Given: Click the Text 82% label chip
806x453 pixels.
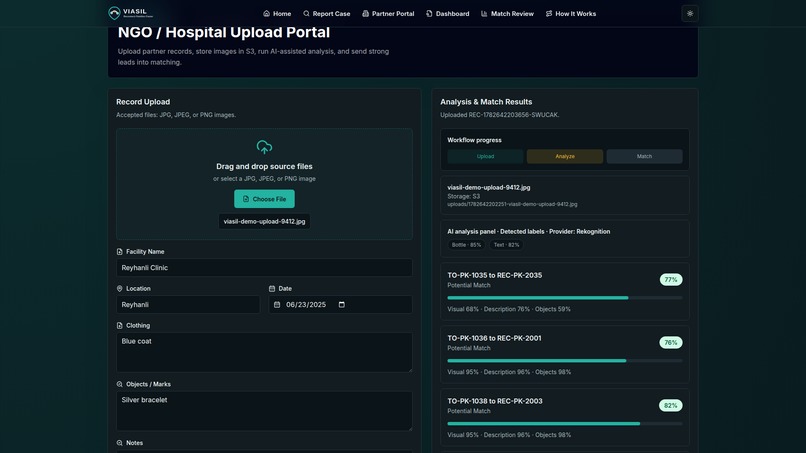Looking at the screenshot, I should 506,245.
